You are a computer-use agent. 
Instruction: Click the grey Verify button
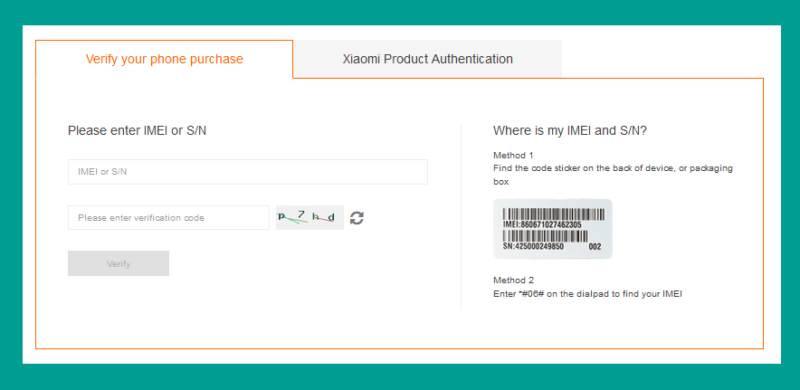pos(118,263)
